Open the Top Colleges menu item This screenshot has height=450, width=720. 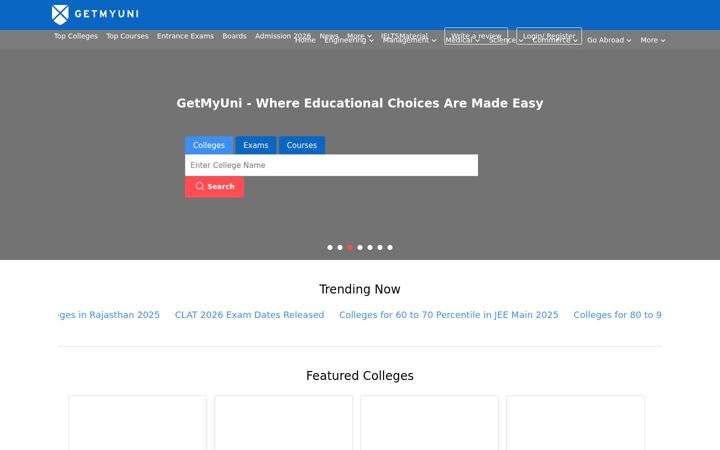pyautogui.click(x=76, y=36)
